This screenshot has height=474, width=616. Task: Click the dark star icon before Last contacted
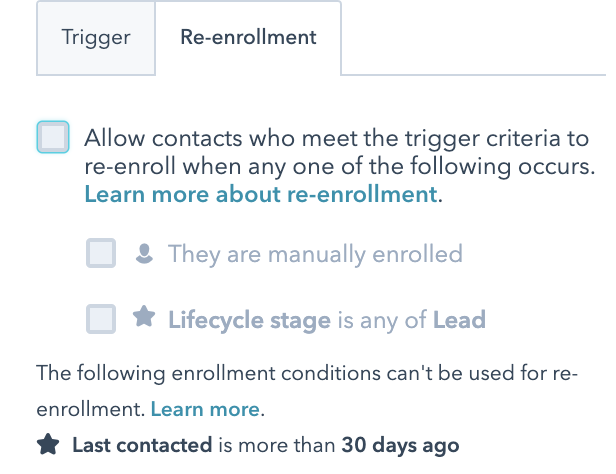(48, 444)
